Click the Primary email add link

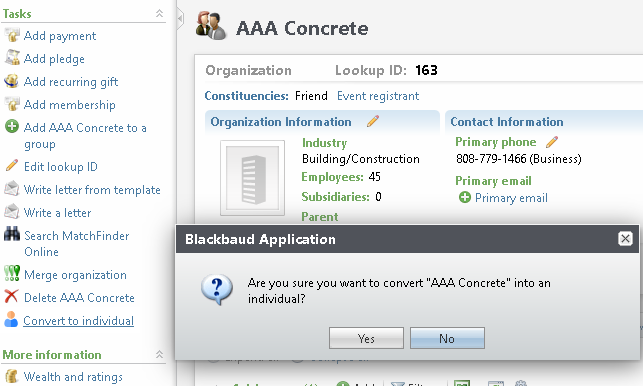point(511,198)
